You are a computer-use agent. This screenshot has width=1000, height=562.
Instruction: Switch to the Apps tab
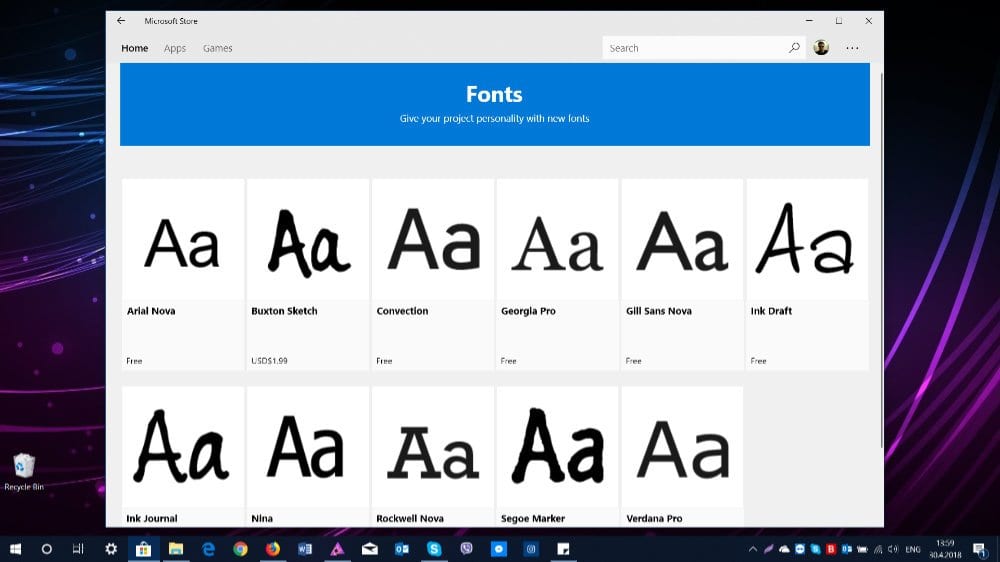[x=175, y=48]
